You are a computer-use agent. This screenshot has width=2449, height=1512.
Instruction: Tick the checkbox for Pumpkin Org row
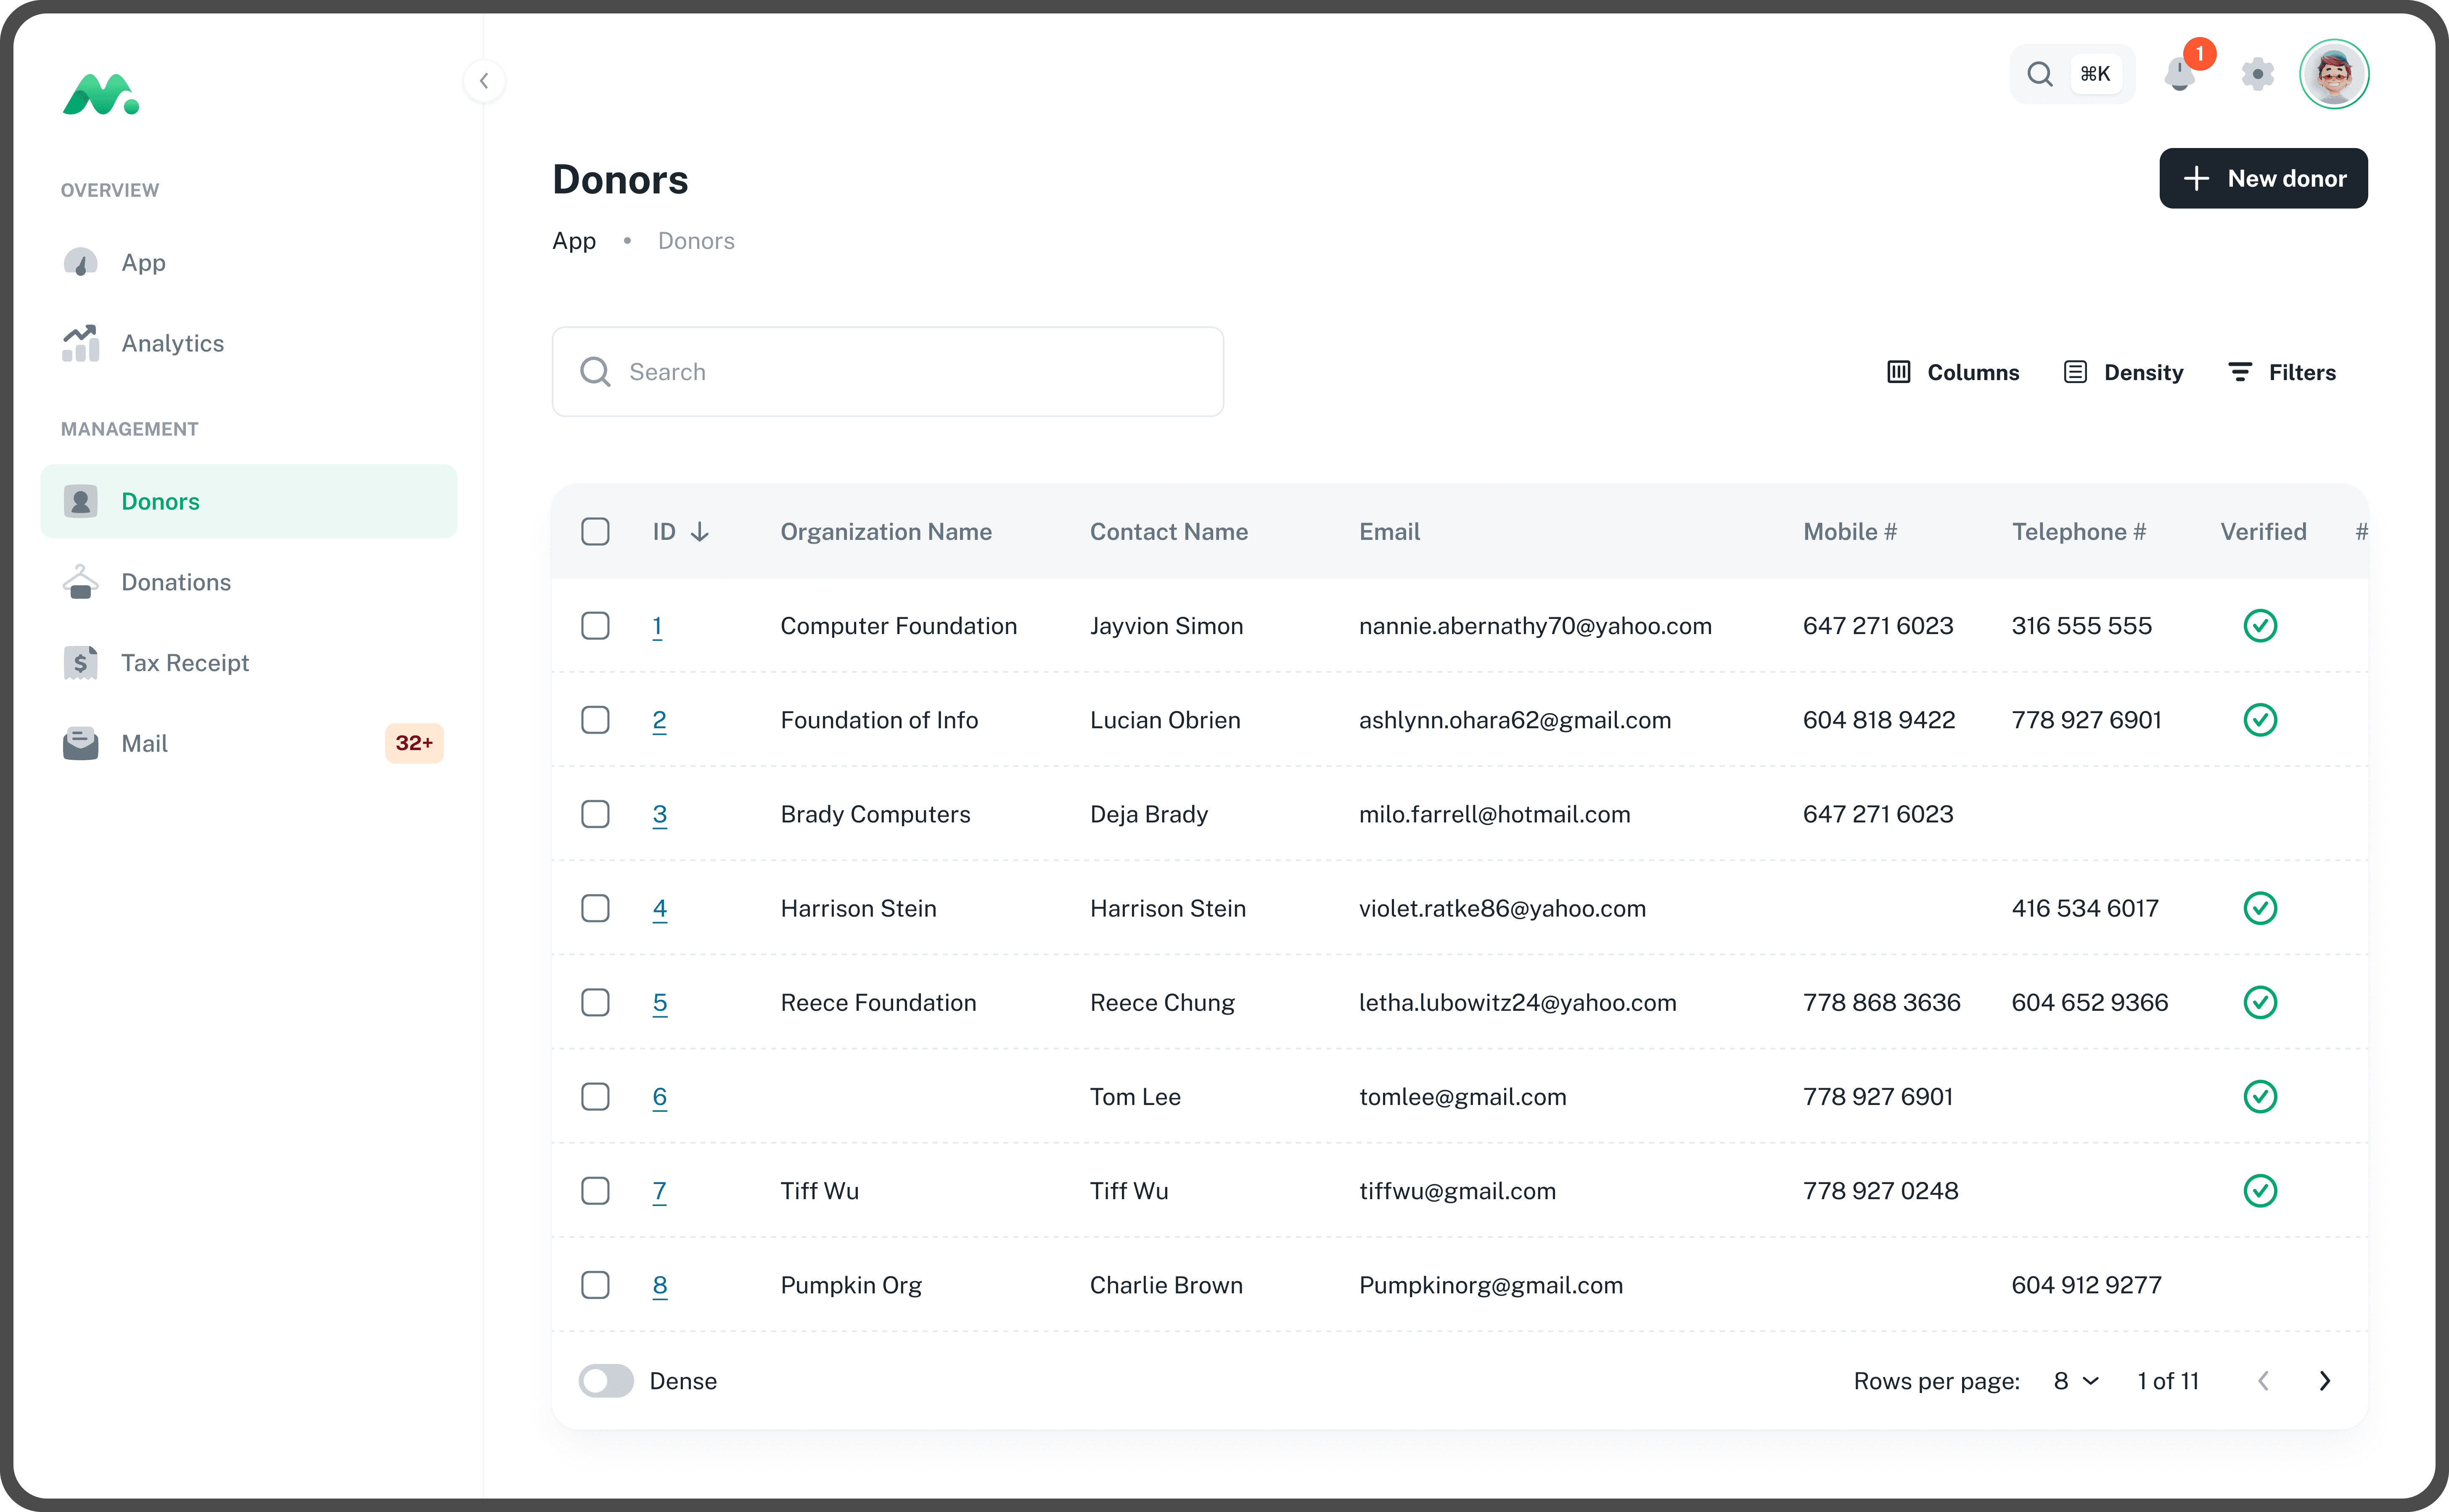click(595, 1285)
